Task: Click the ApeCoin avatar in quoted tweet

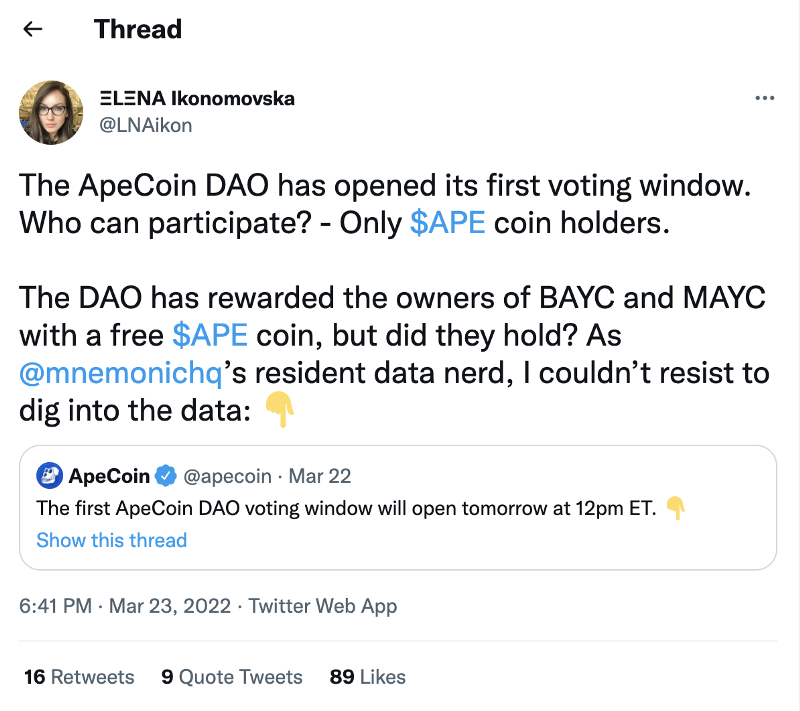Action: (x=50, y=476)
